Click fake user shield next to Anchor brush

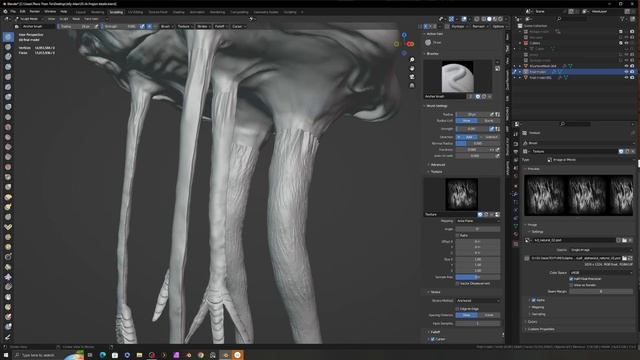pyautogui.click(x=478, y=97)
